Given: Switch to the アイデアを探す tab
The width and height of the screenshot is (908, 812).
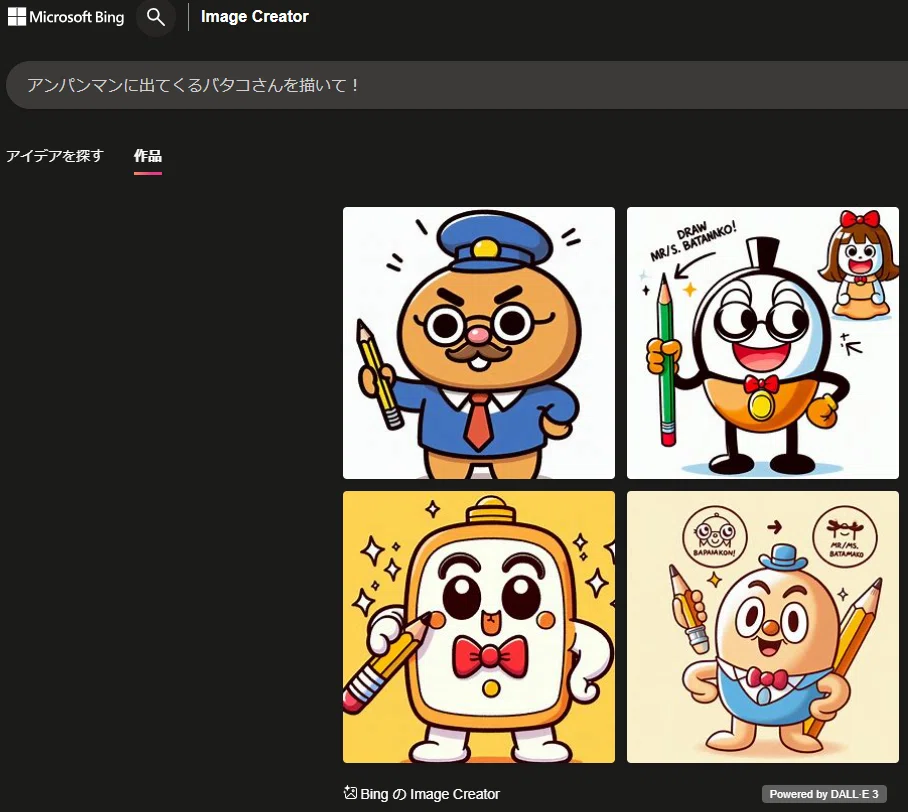Looking at the screenshot, I should click(x=55, y=156).
